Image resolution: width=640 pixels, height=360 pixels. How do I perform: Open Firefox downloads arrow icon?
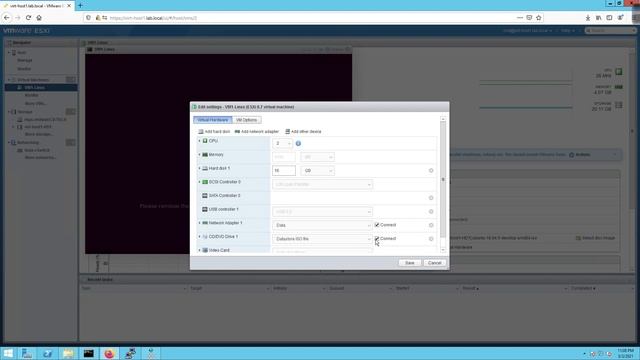click(588, 18)
